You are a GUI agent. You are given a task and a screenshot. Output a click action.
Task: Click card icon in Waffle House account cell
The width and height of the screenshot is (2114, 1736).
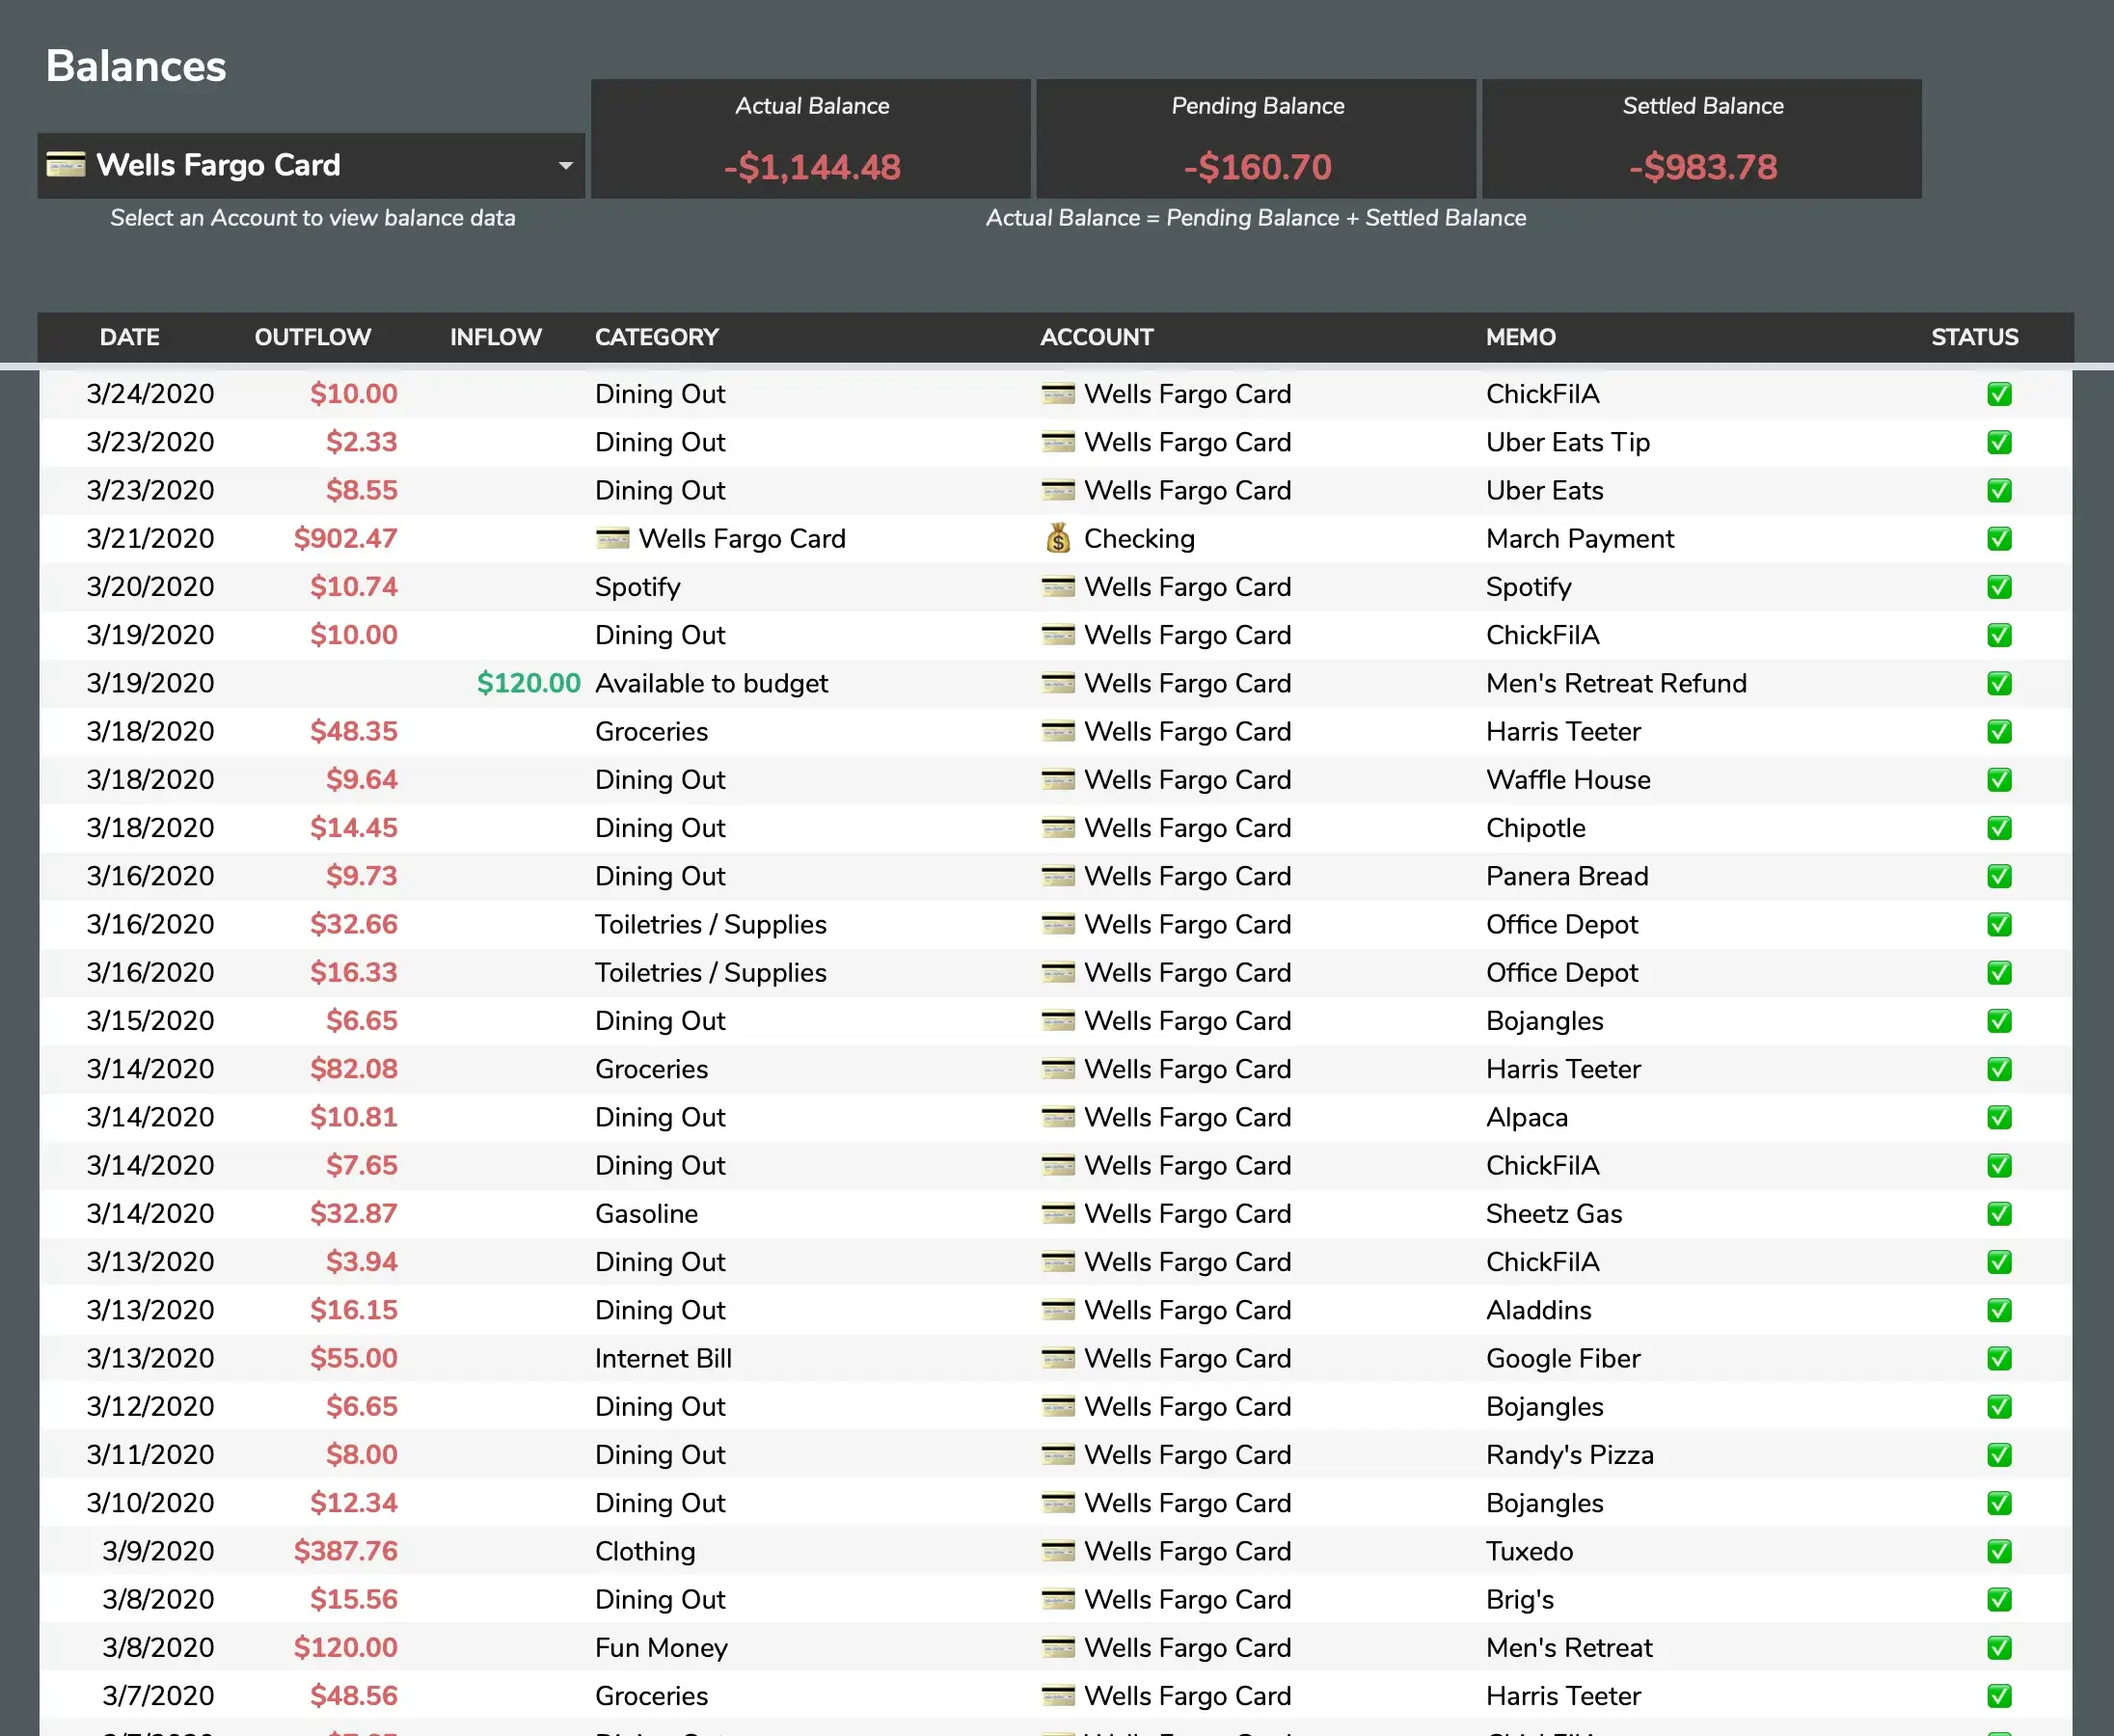1058,780
